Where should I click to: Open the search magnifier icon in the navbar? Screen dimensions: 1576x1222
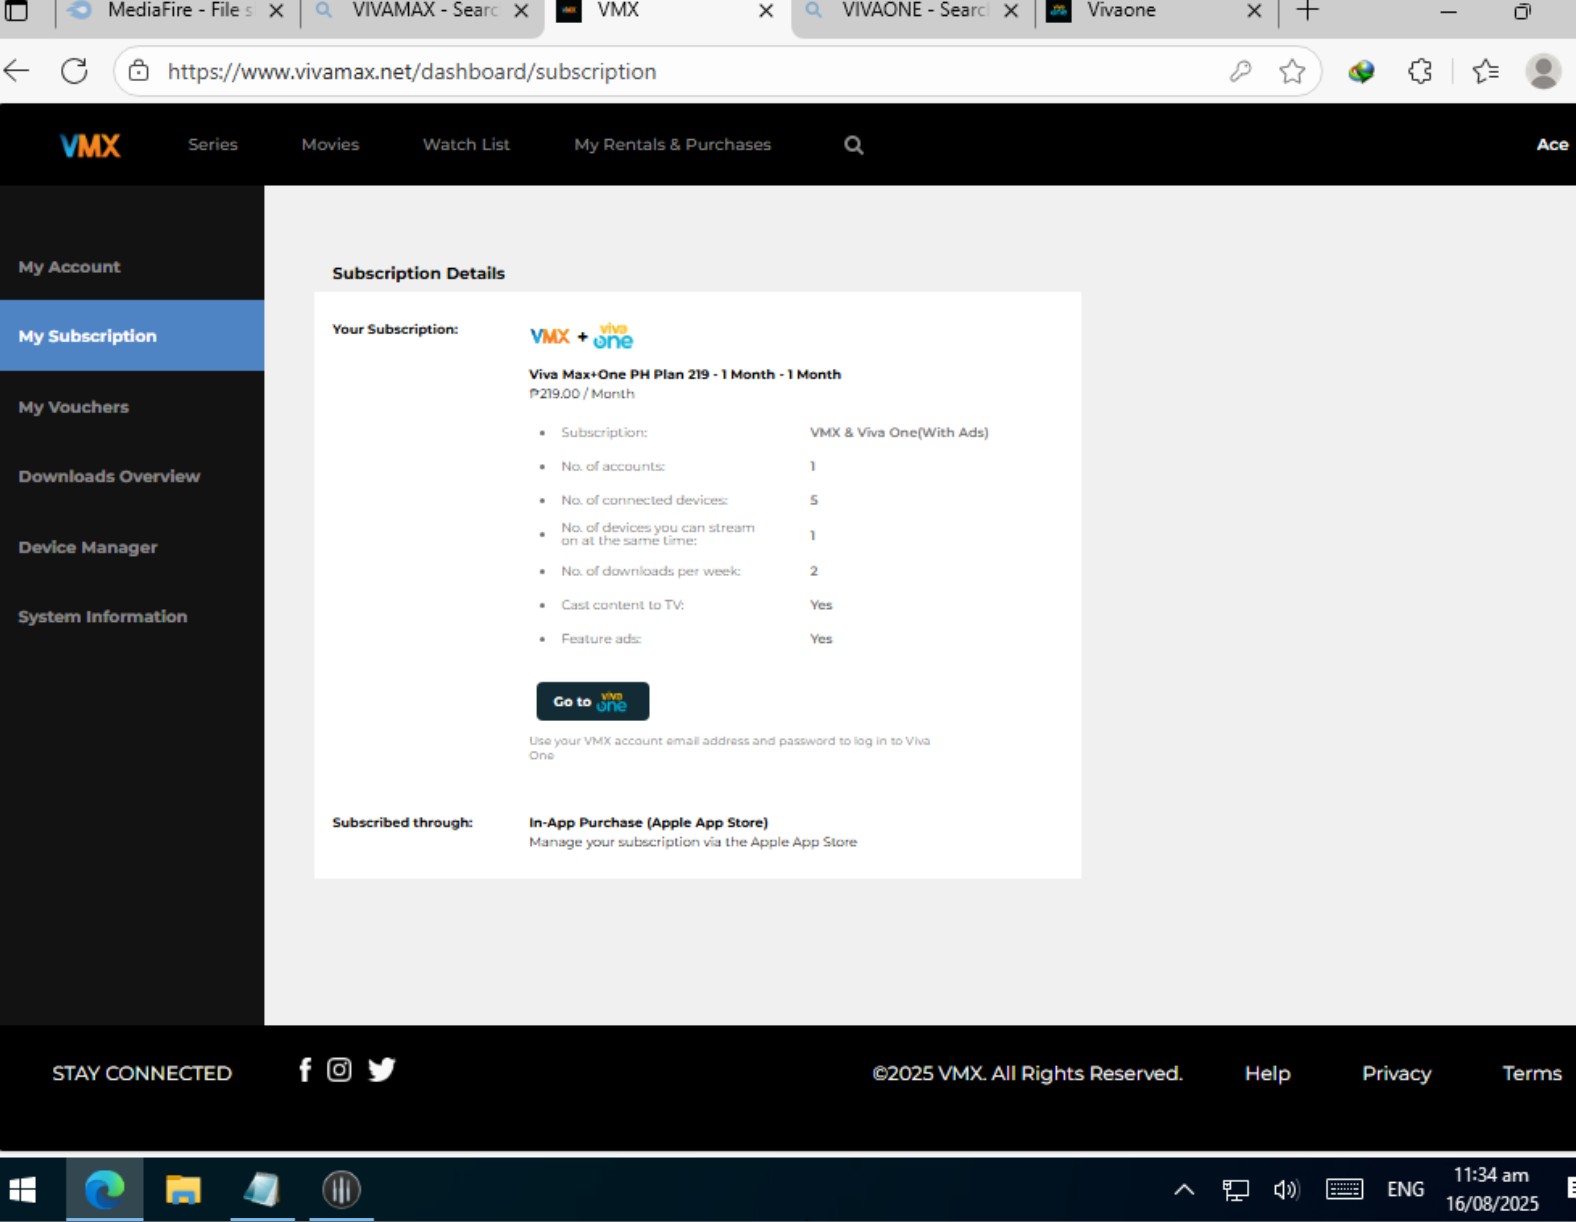[x=853, y=145]
